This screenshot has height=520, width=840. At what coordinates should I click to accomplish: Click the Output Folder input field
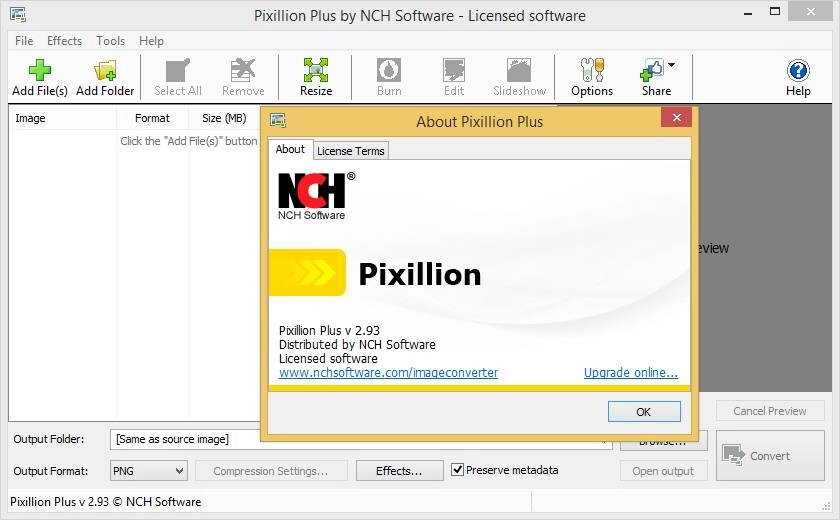[x=361, y=439]
